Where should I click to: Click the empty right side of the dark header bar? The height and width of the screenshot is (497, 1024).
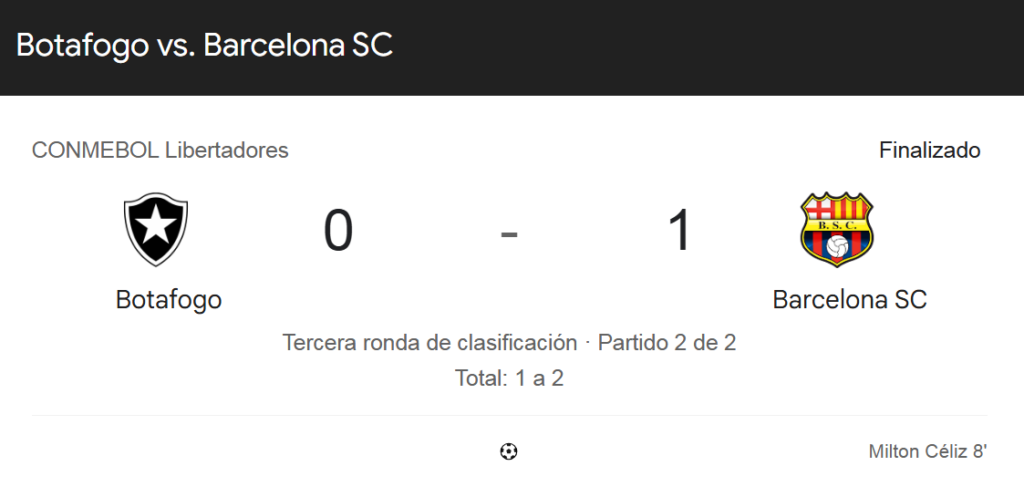750,46
